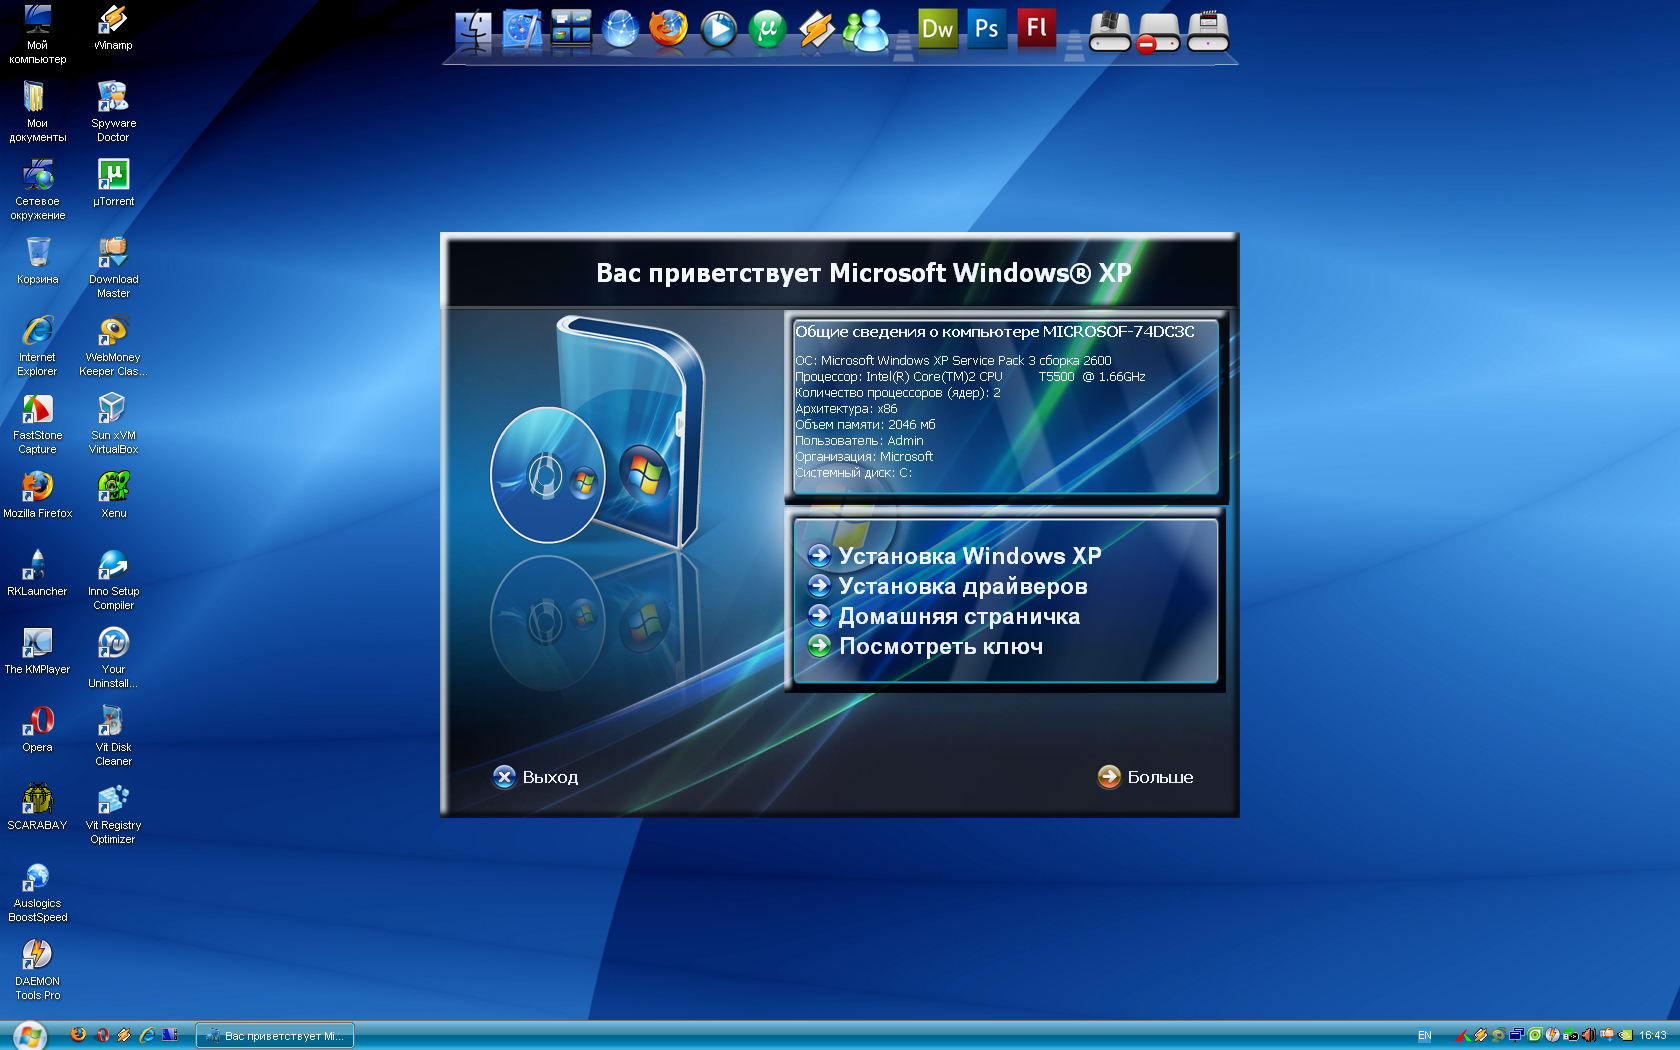Choose Установка драйверов option
This screenshot has width=1680, height=1050.
click(948, 586)
